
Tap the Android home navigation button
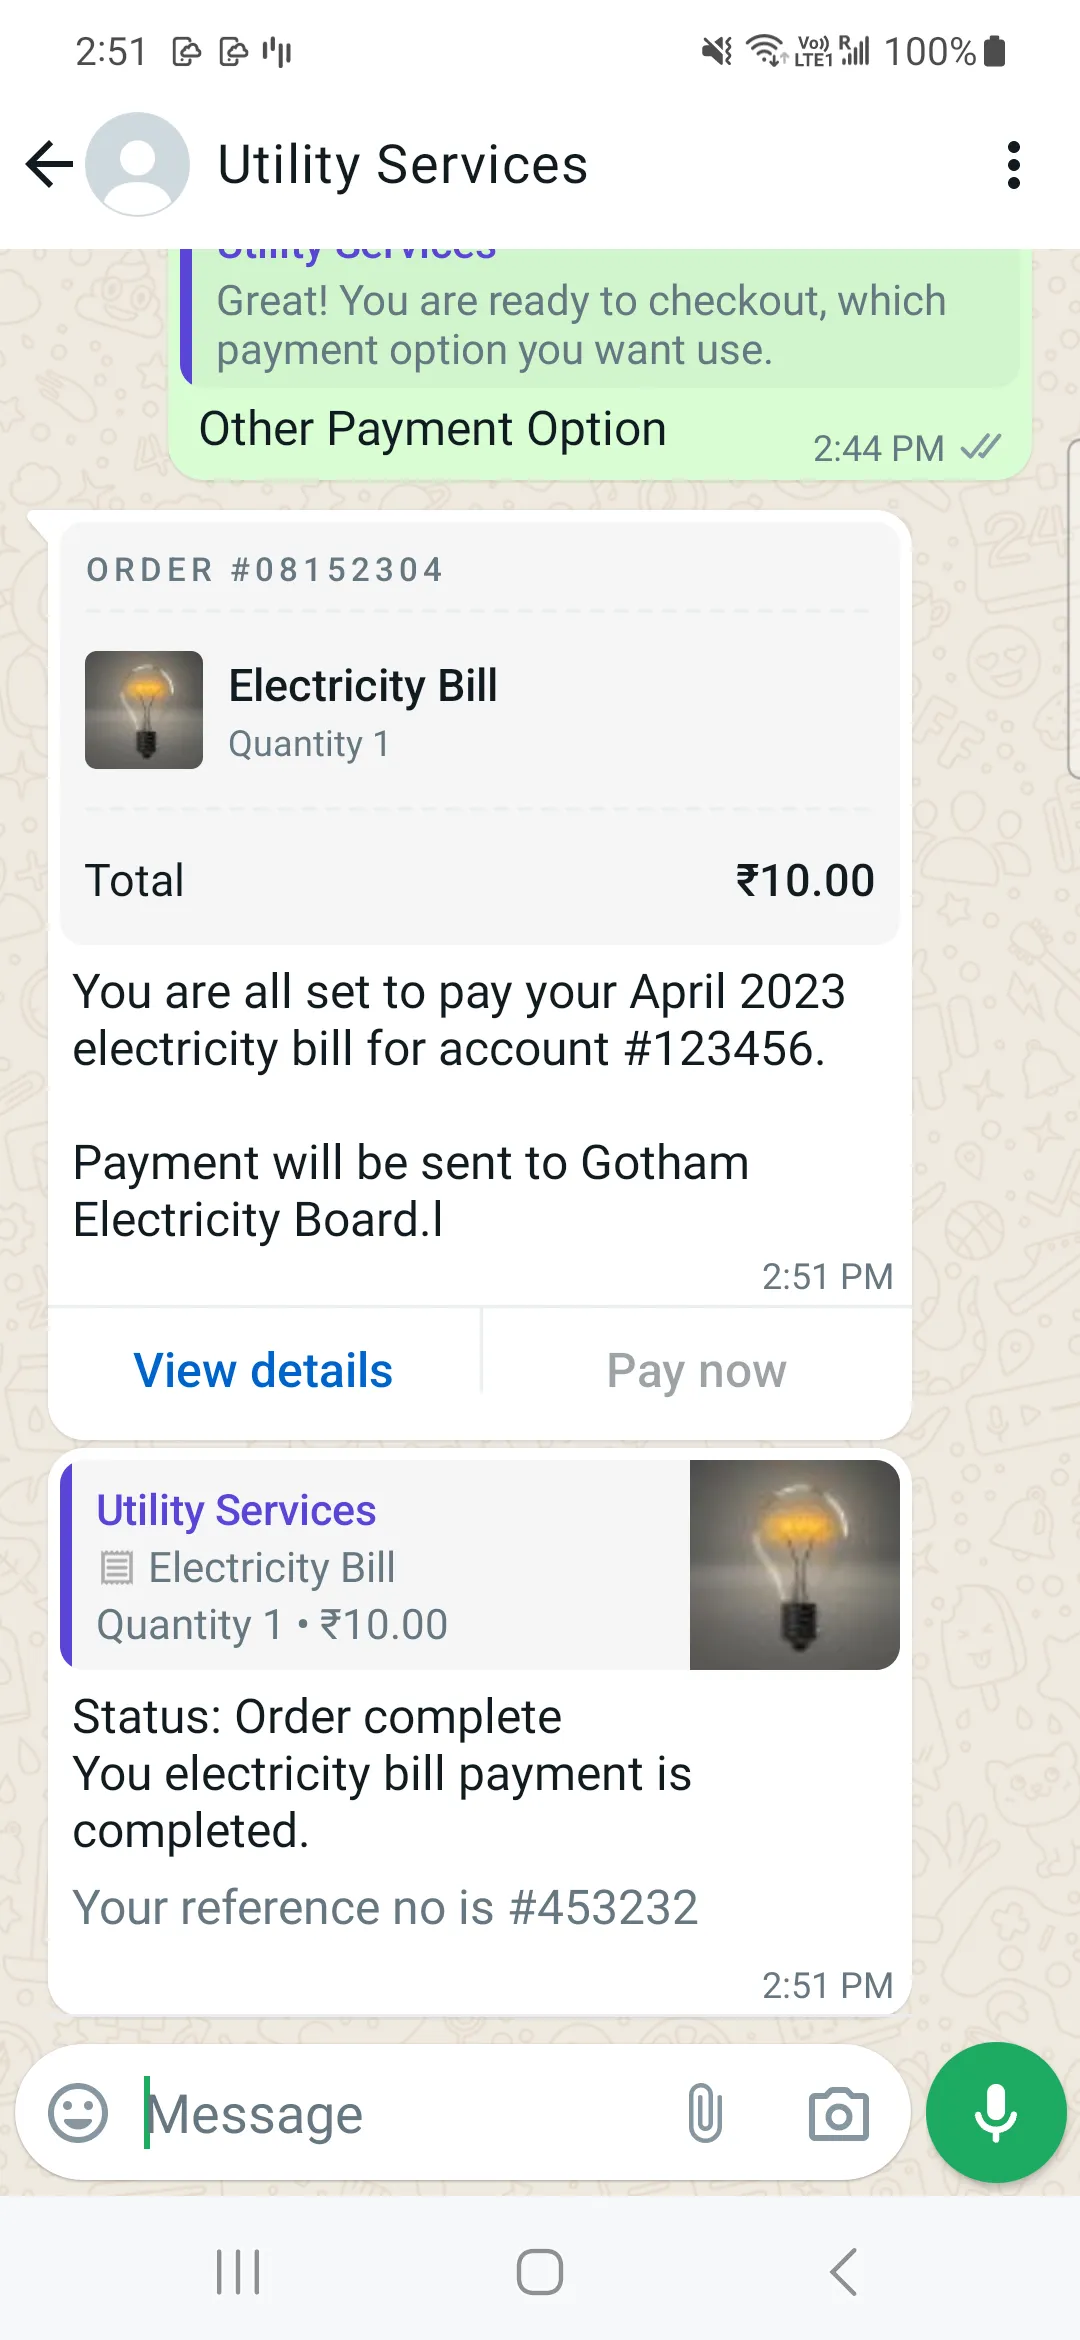[540, 2272]
